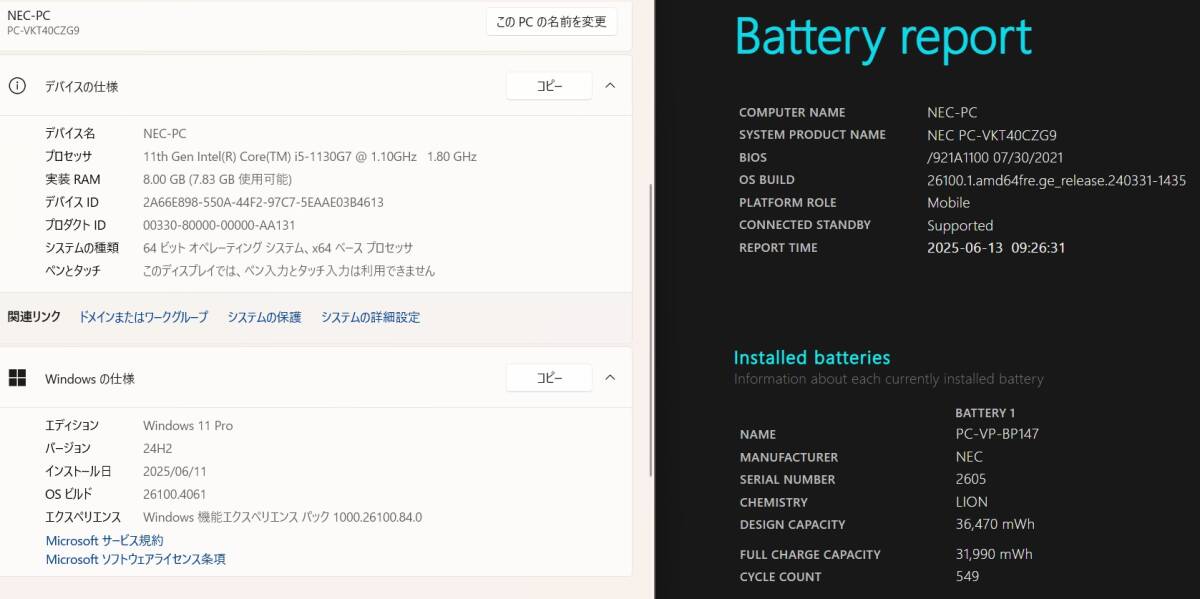Select the CYCLE COUNT value 549
Screen dimensions: 1200x599
[x=967, y=576]
